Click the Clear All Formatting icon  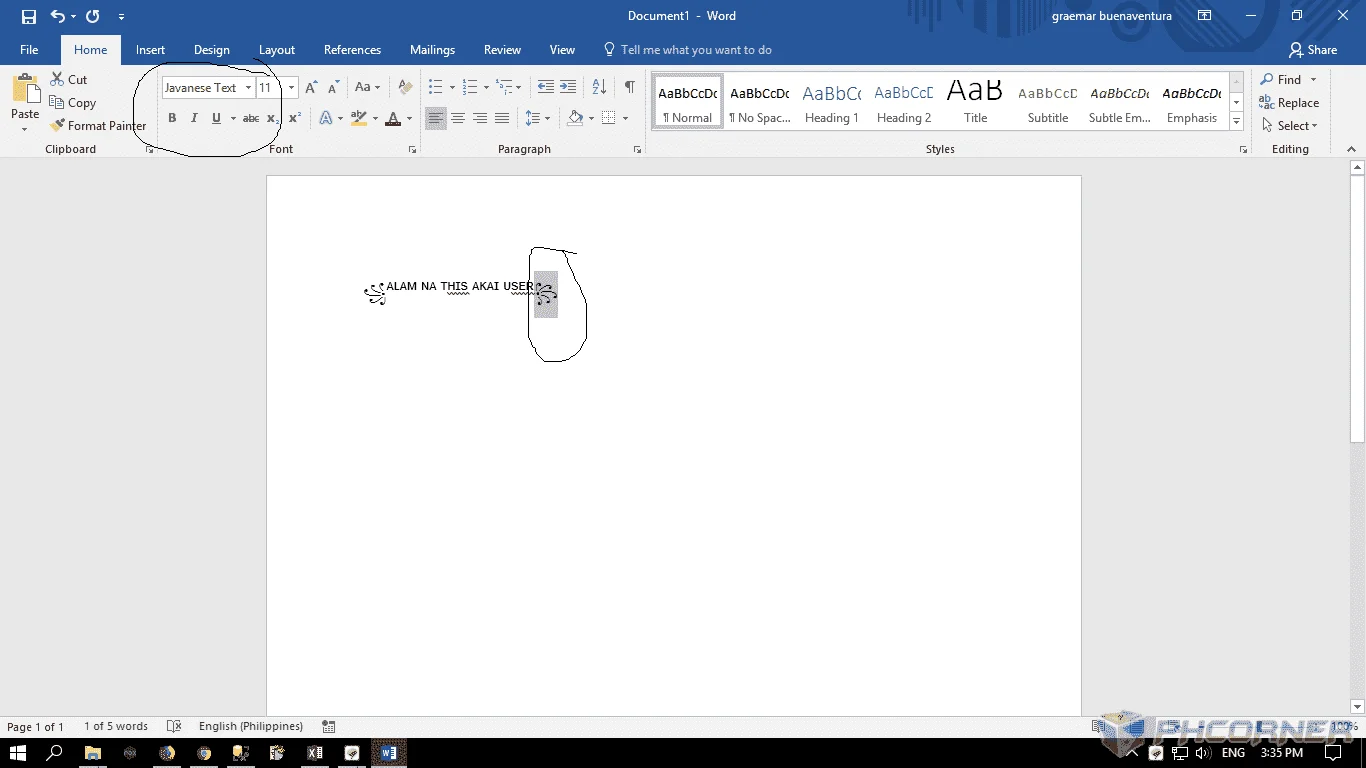405,87
